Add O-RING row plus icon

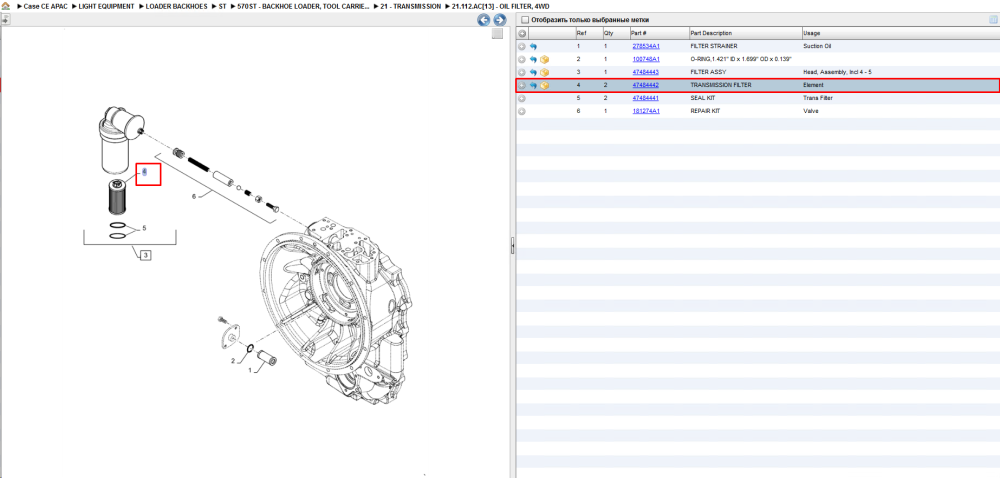point(521,59)
